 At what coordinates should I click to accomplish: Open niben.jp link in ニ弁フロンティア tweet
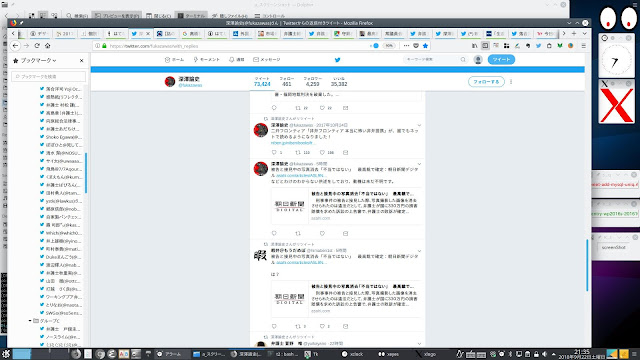click(292, 143)
